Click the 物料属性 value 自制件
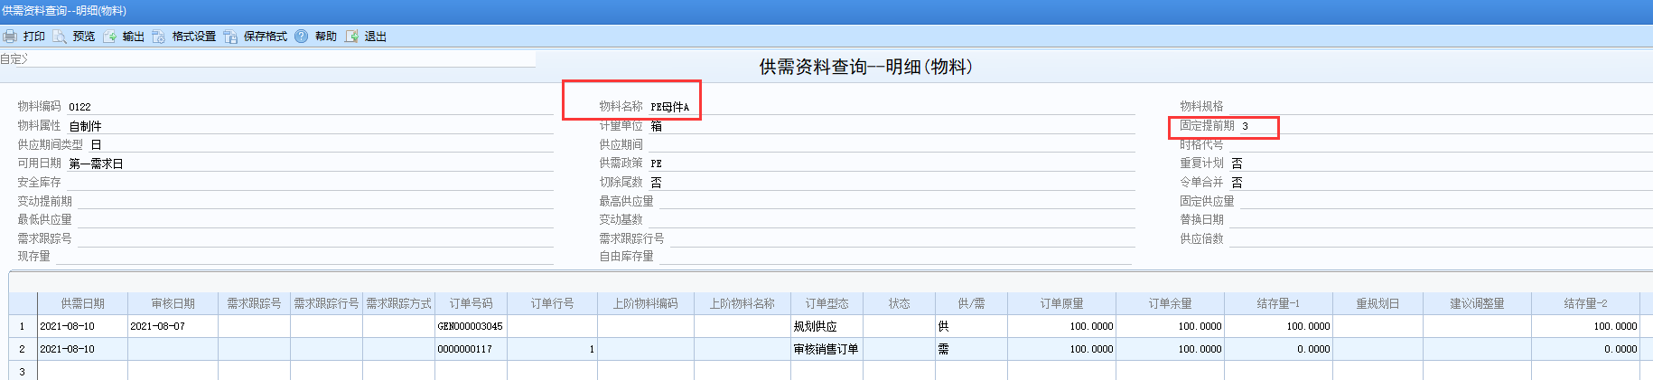The image size is (1653, 380). [85, 126]
